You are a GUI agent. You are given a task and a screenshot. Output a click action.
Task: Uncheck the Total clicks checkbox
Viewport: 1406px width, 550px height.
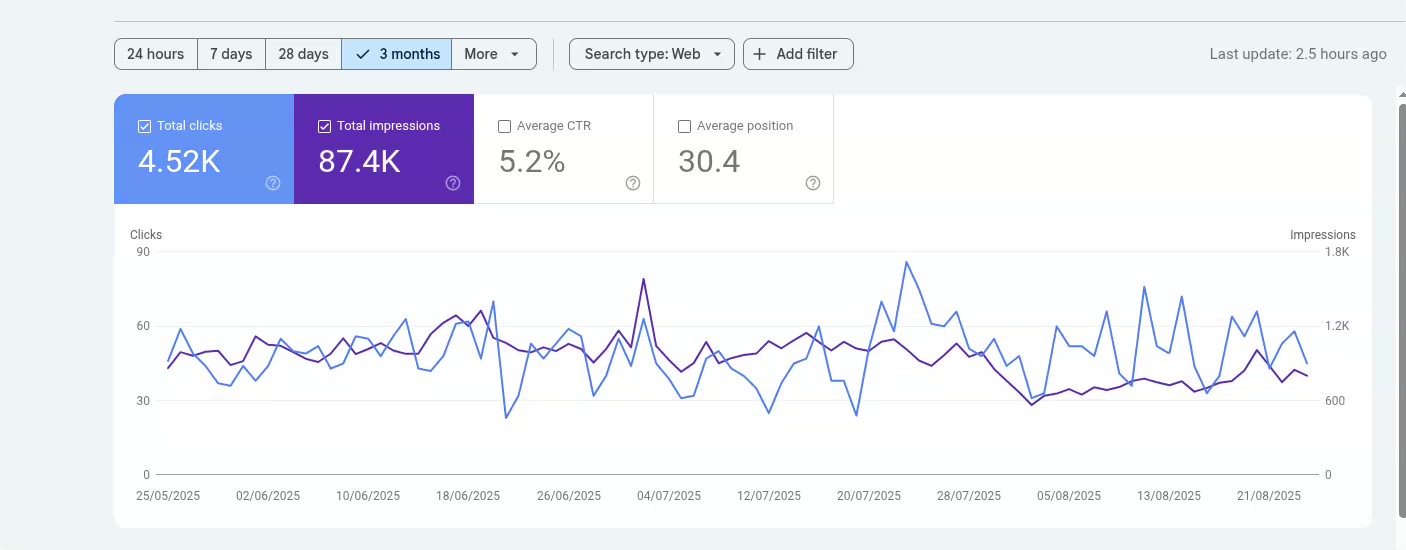click(x=144, y=126)
